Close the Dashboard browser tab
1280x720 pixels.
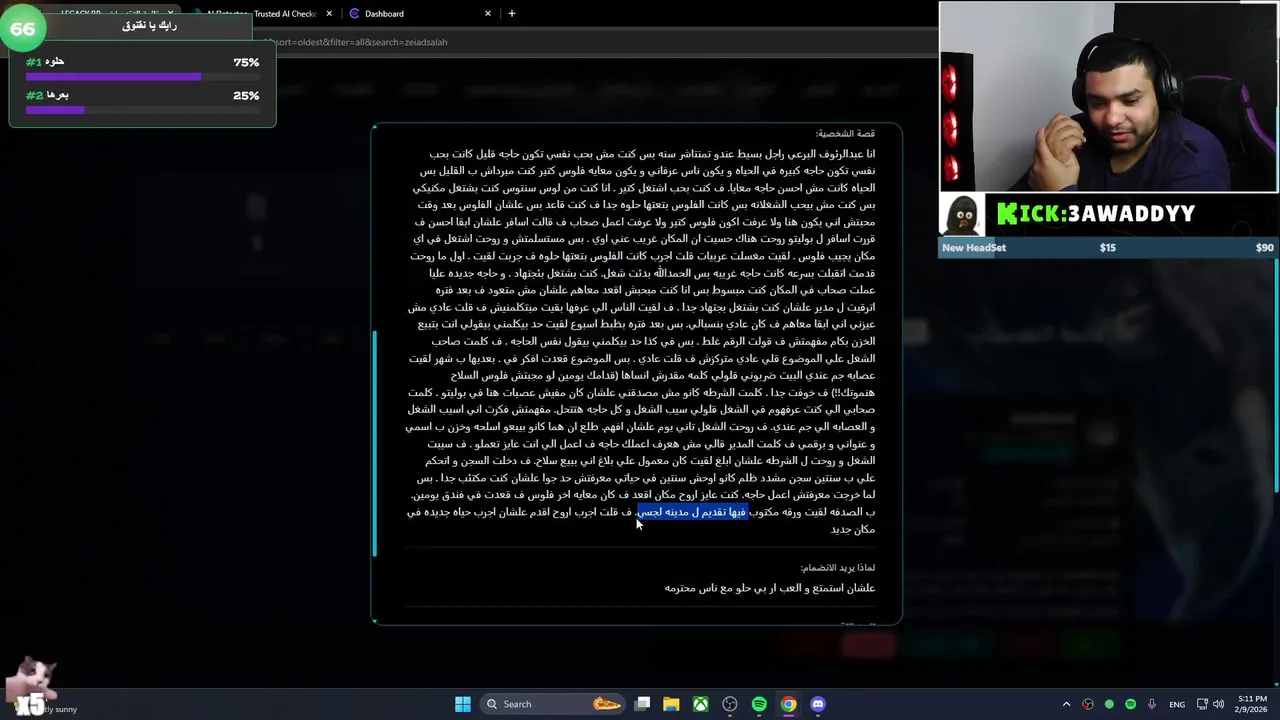coord(488,14)
